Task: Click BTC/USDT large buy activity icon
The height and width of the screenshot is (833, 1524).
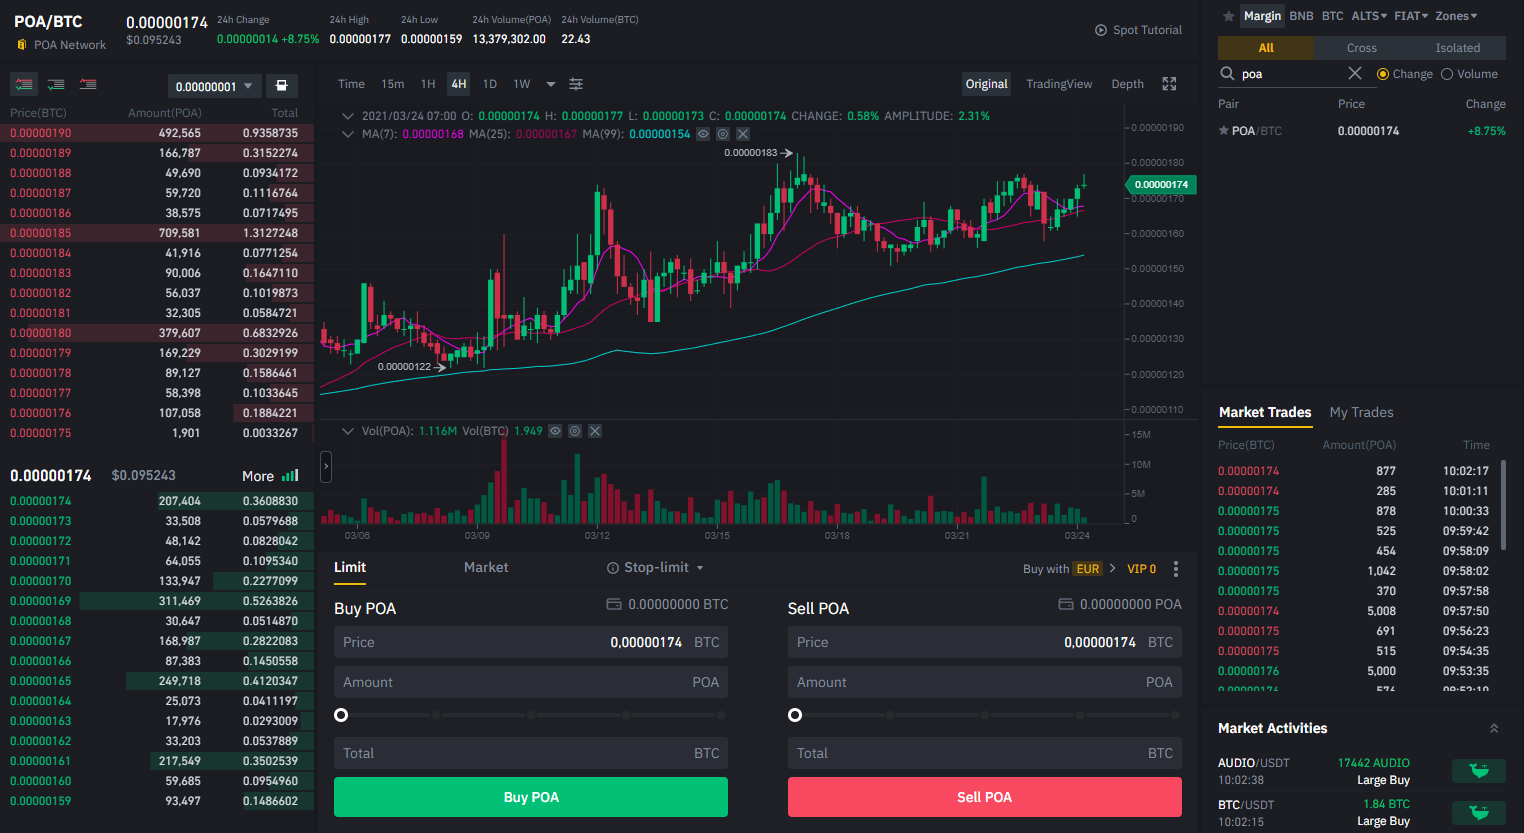Action: 1479,813
